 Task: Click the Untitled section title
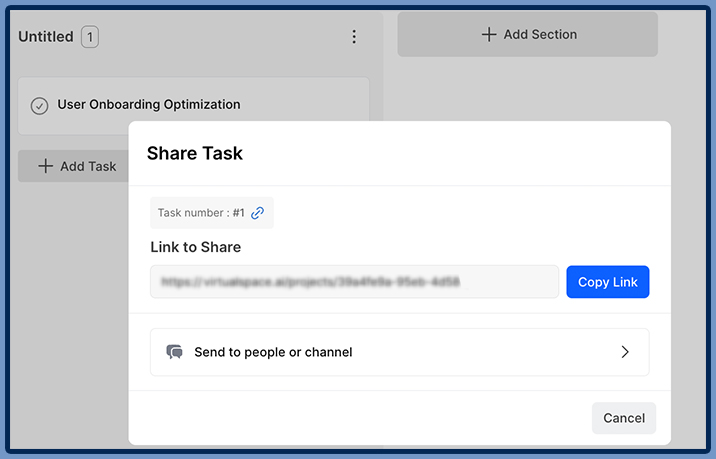click(x=46, y=37)
